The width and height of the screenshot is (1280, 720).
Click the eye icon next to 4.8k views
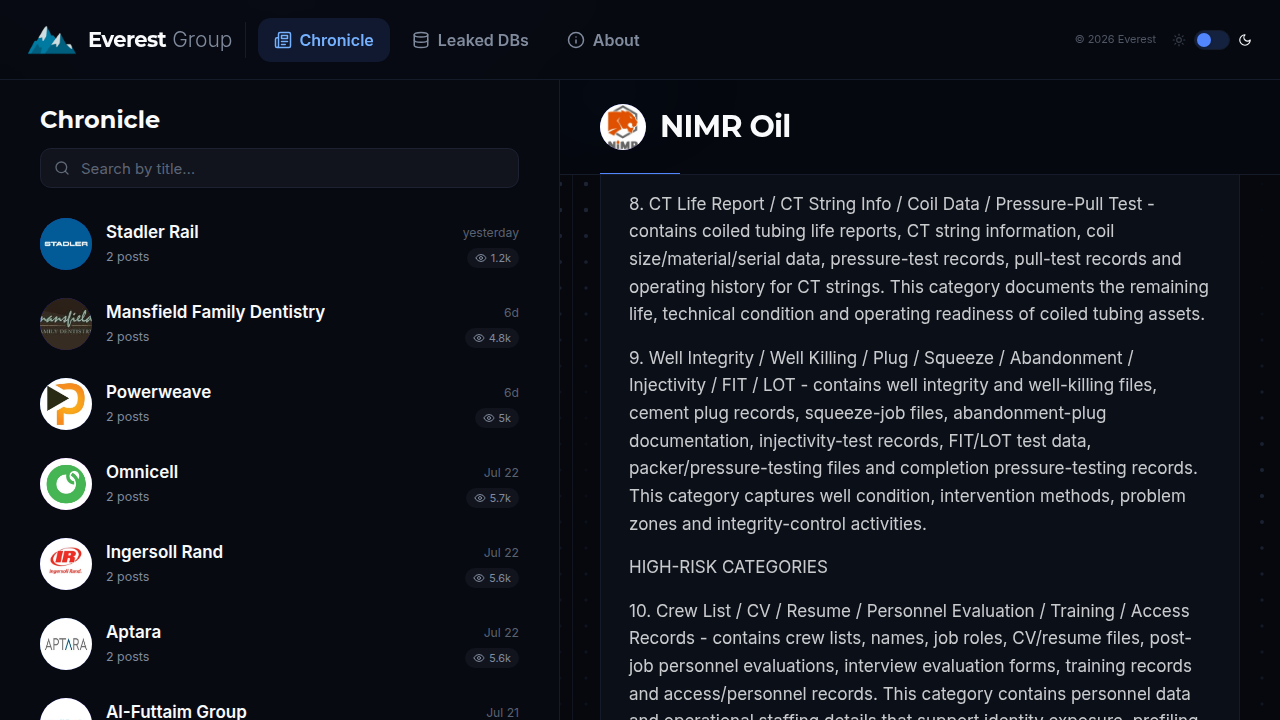click(x=480, y=338)
